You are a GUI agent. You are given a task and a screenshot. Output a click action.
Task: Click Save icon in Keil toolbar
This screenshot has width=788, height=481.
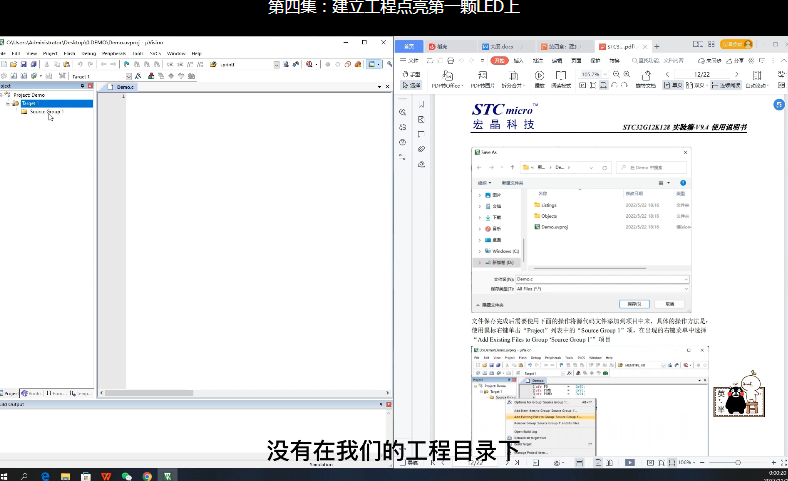point(24,64)
